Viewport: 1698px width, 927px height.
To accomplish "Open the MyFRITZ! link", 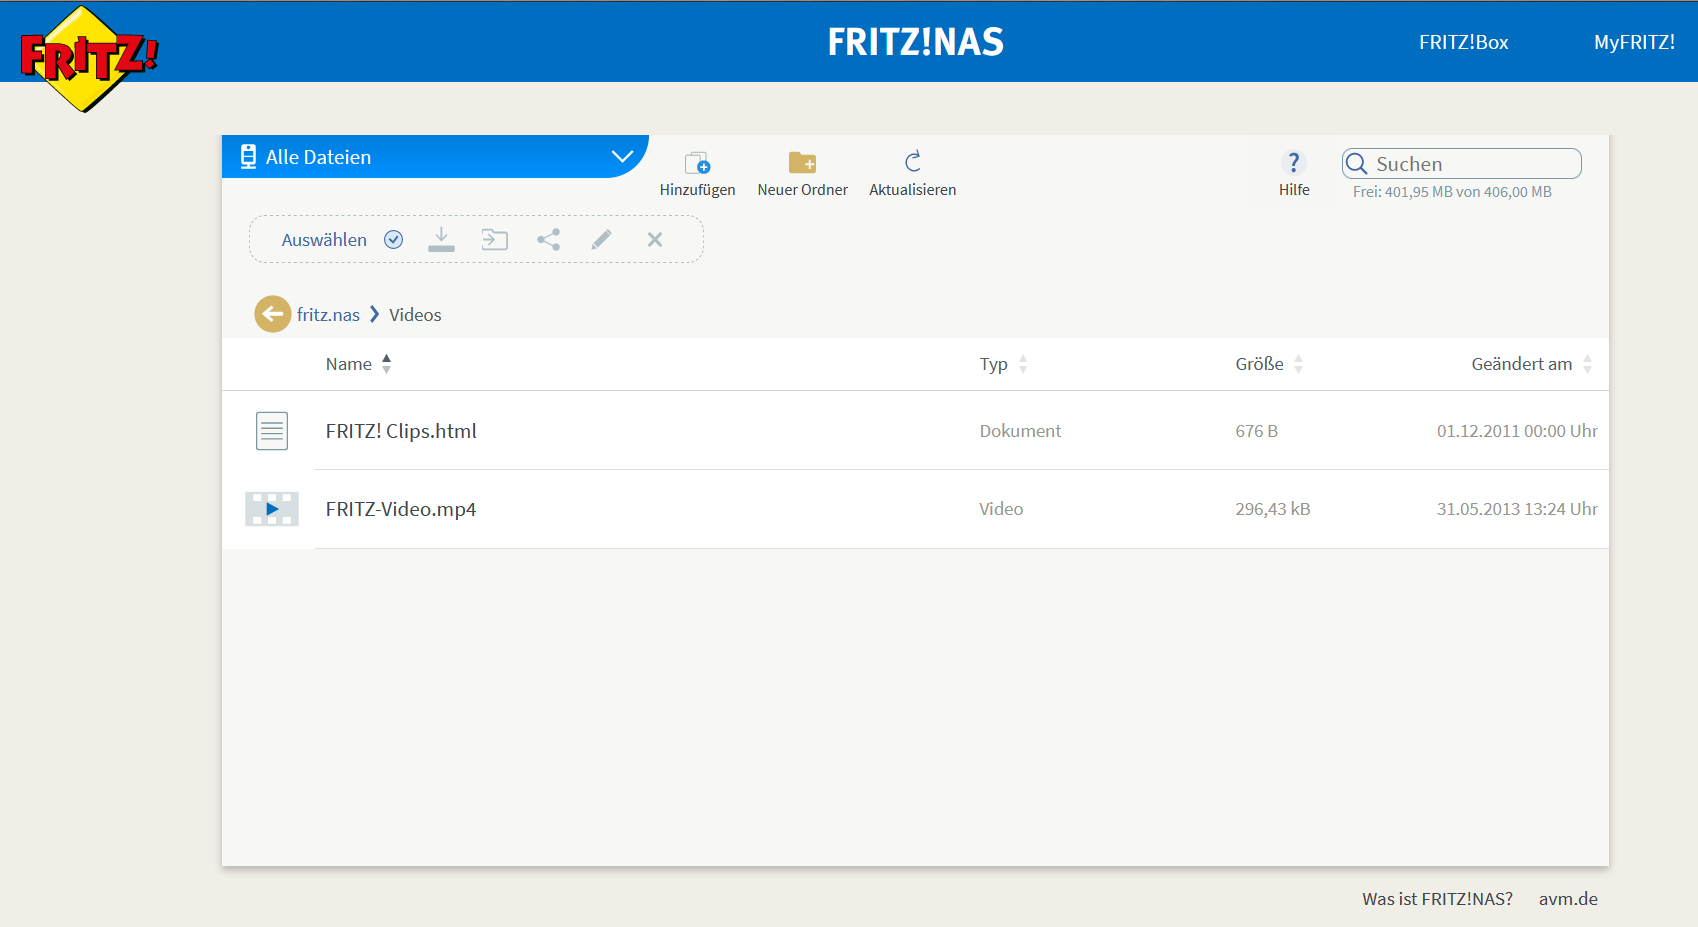I will pos(1634,42).
